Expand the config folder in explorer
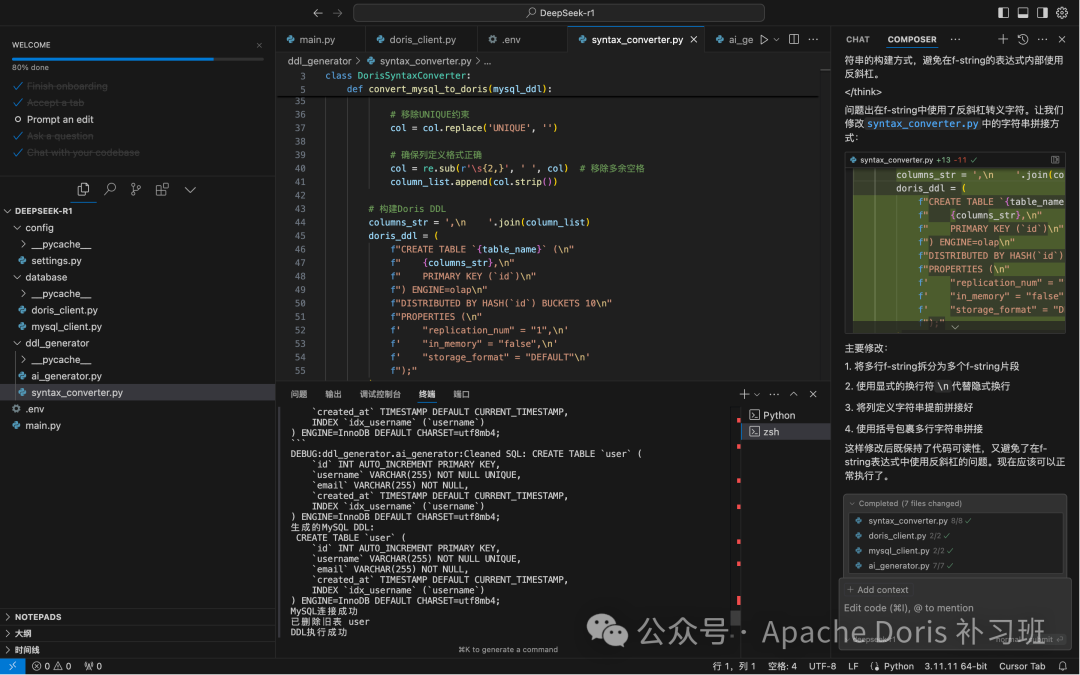The width and height of the screenshot is (1080, 675). pyautogui.click(x=40, y=228)
